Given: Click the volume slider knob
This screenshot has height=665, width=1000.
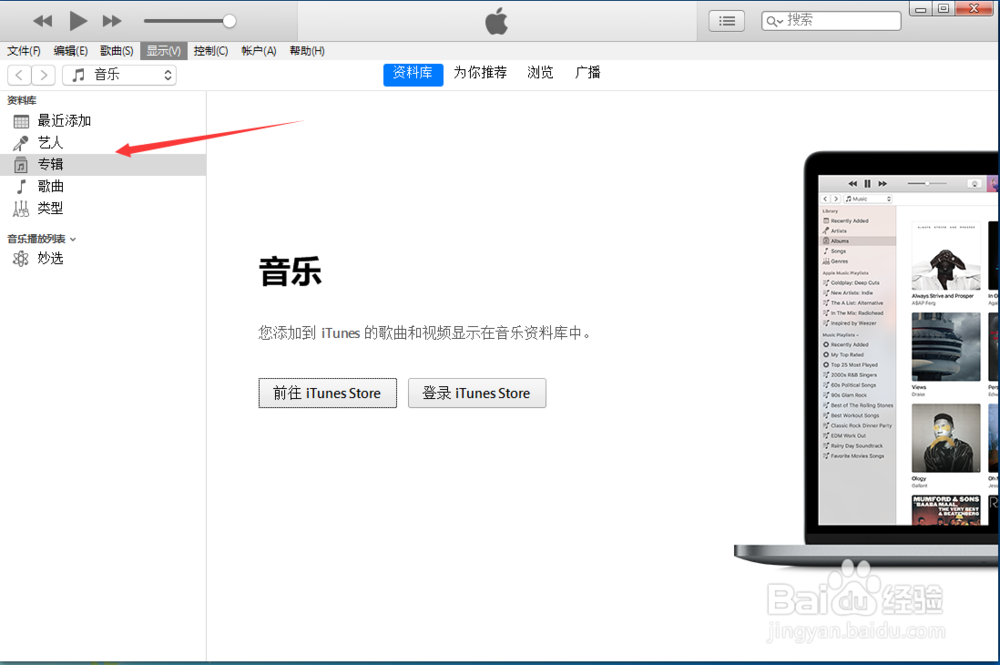Looking at the screenshot, I should (229, 21).
